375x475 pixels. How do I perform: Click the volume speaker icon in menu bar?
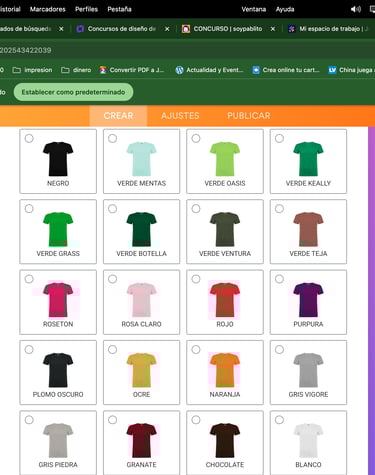(x=355, y=9)
